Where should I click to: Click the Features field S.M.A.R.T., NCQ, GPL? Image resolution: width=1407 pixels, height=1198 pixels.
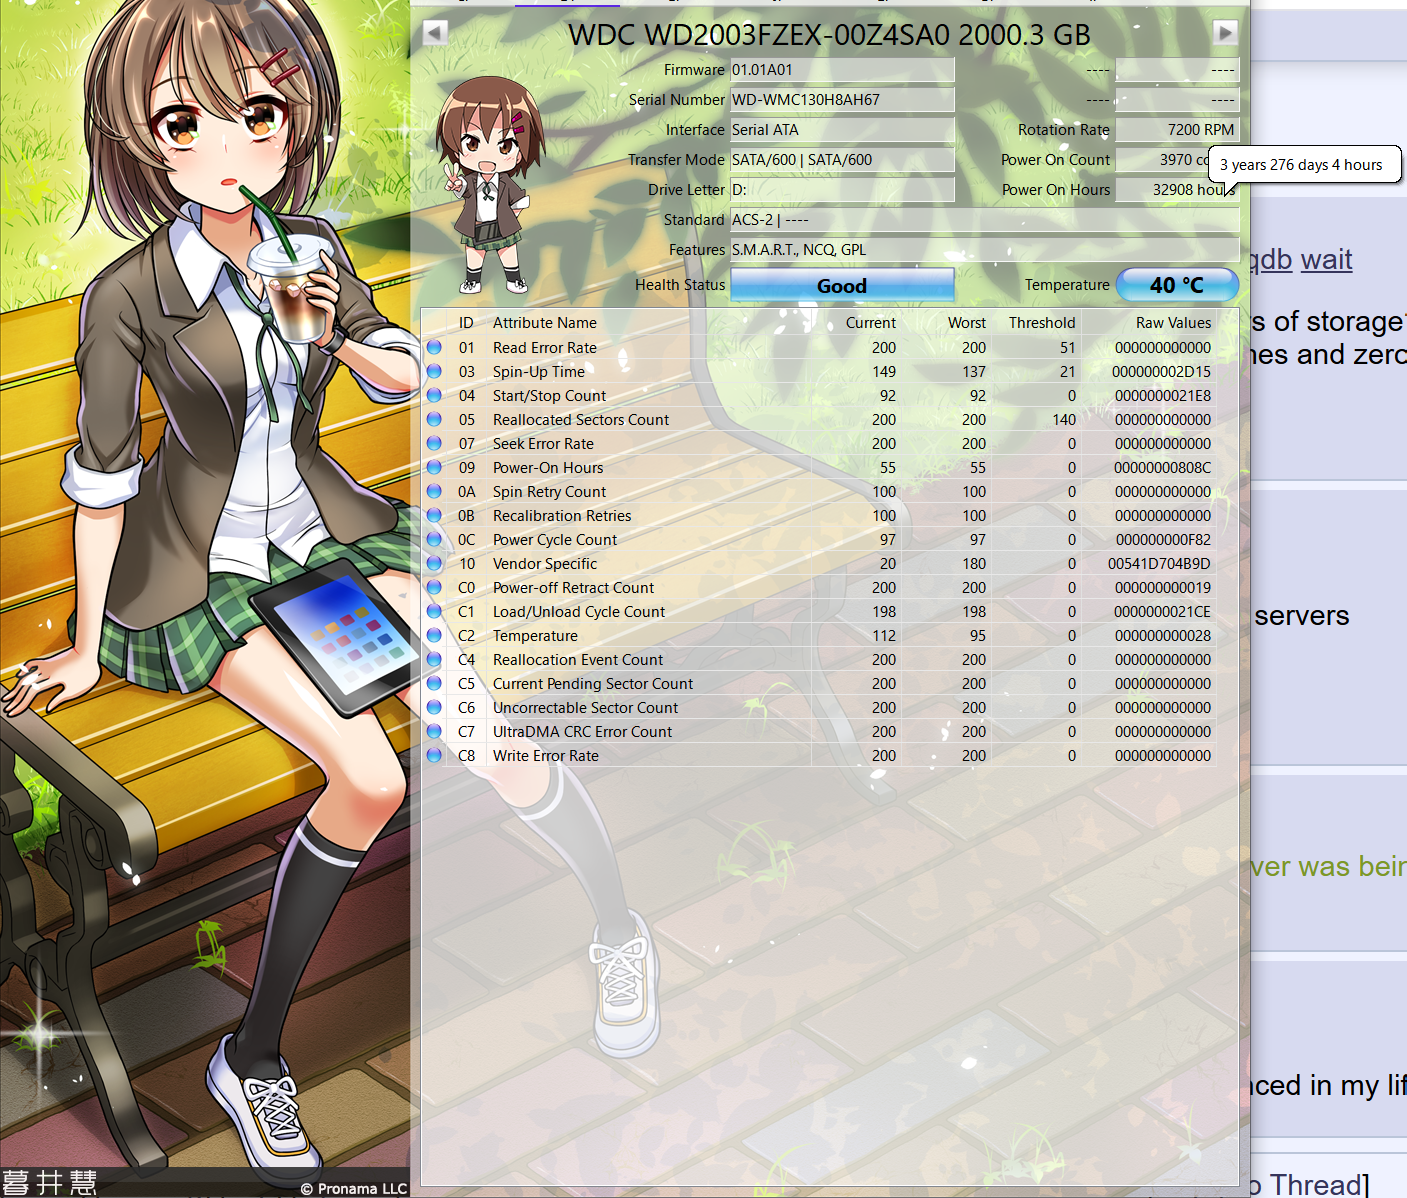985,250
